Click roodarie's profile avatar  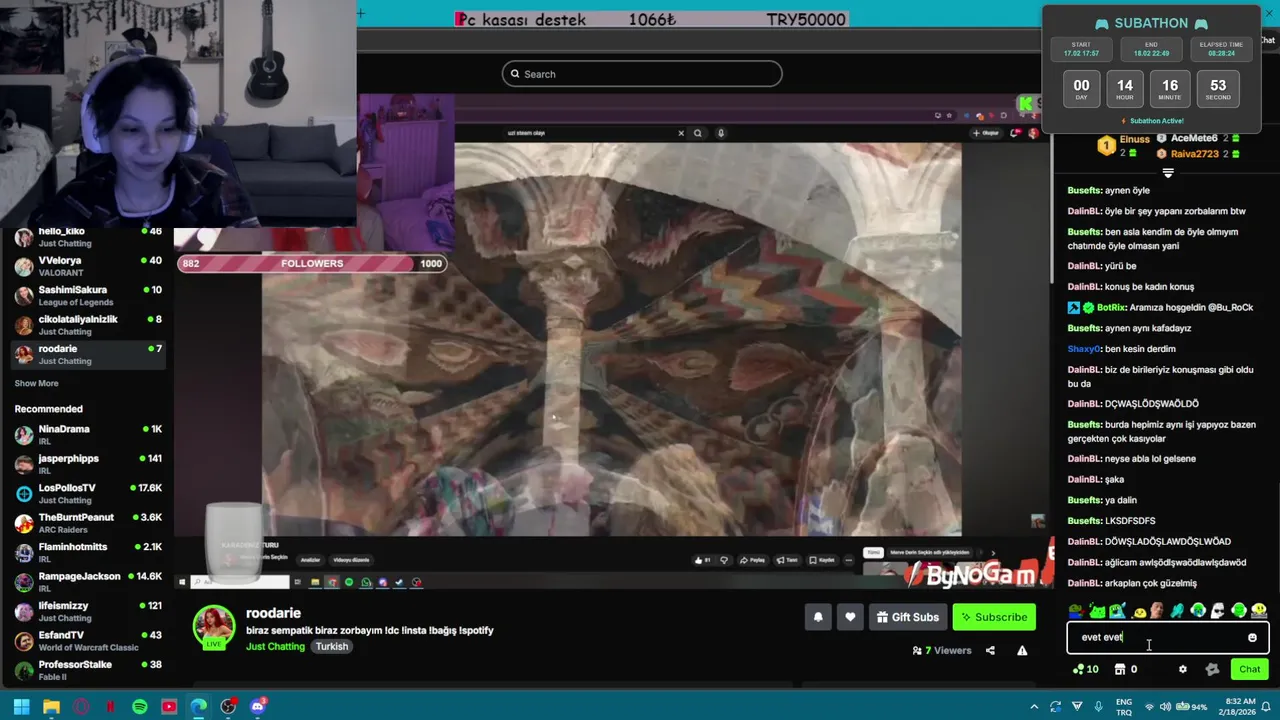pyautogui.click(x=213, y=626)
